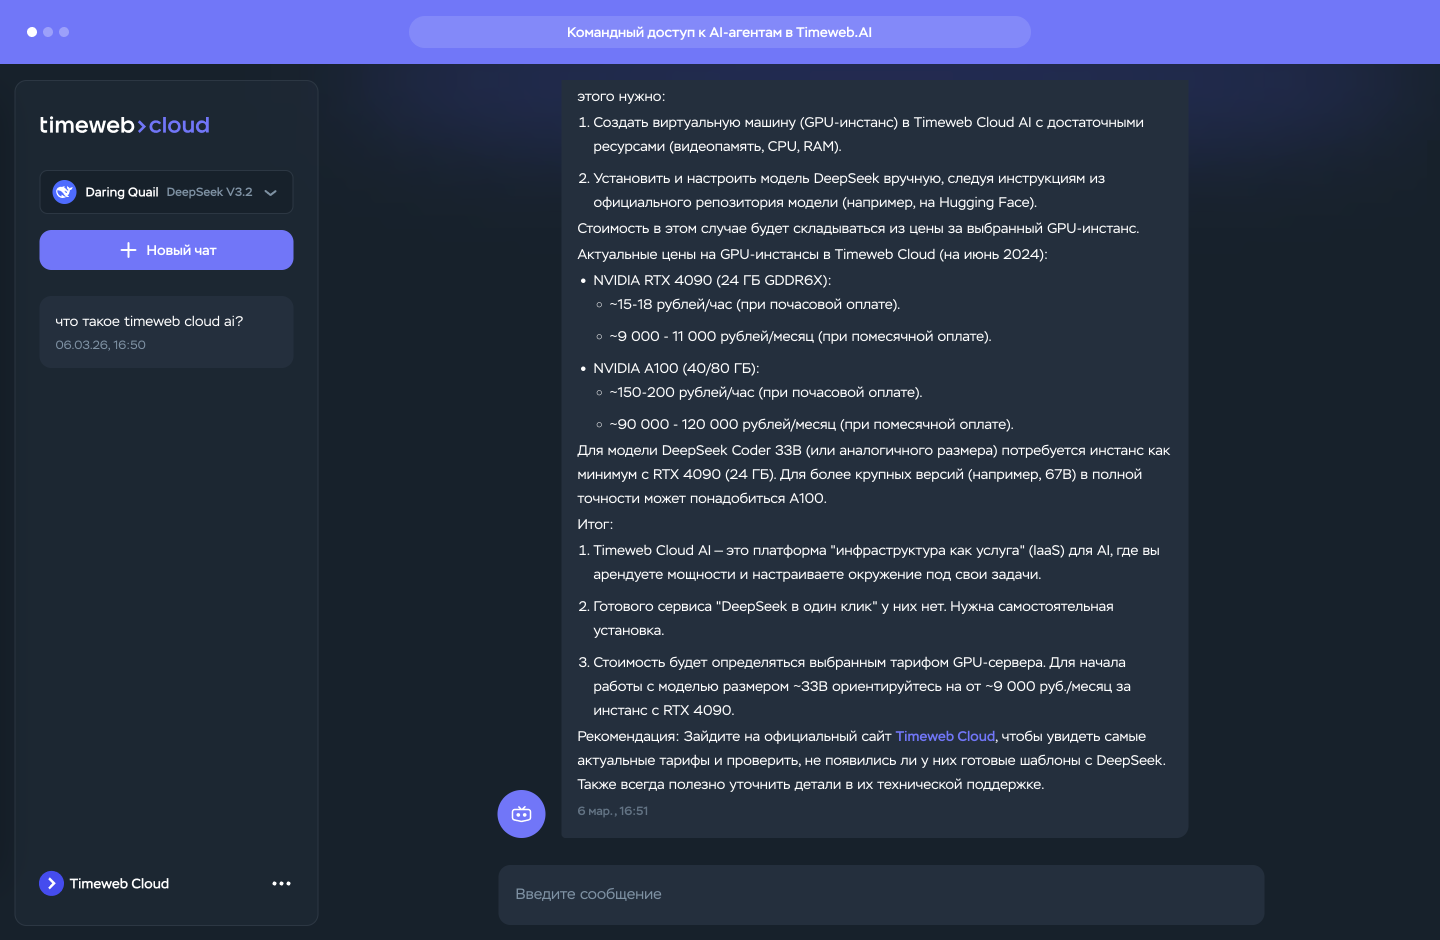Click the Timeweb Cloud round arrow icon
Image resolution: width=1440 pixels, height=940 pixels.
(51, 884)
